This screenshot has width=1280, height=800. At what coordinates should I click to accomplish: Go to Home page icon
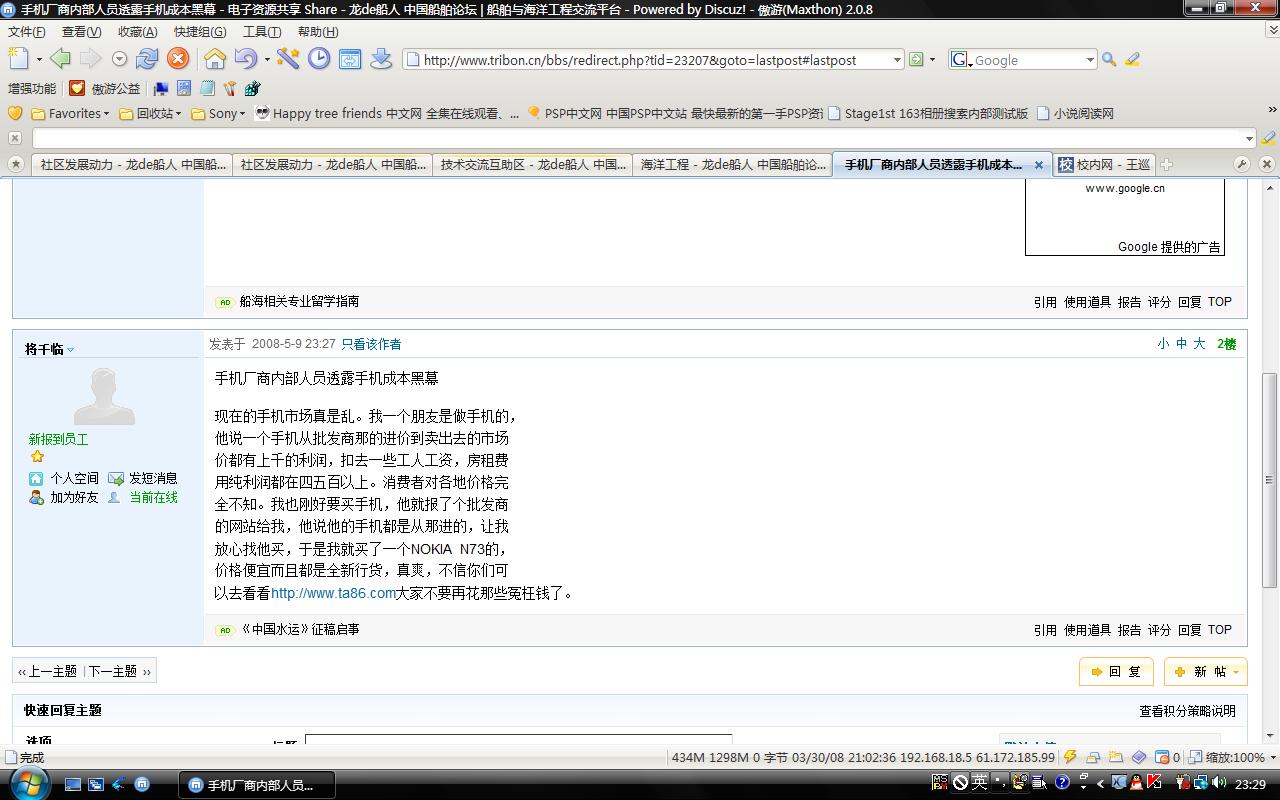214,59
